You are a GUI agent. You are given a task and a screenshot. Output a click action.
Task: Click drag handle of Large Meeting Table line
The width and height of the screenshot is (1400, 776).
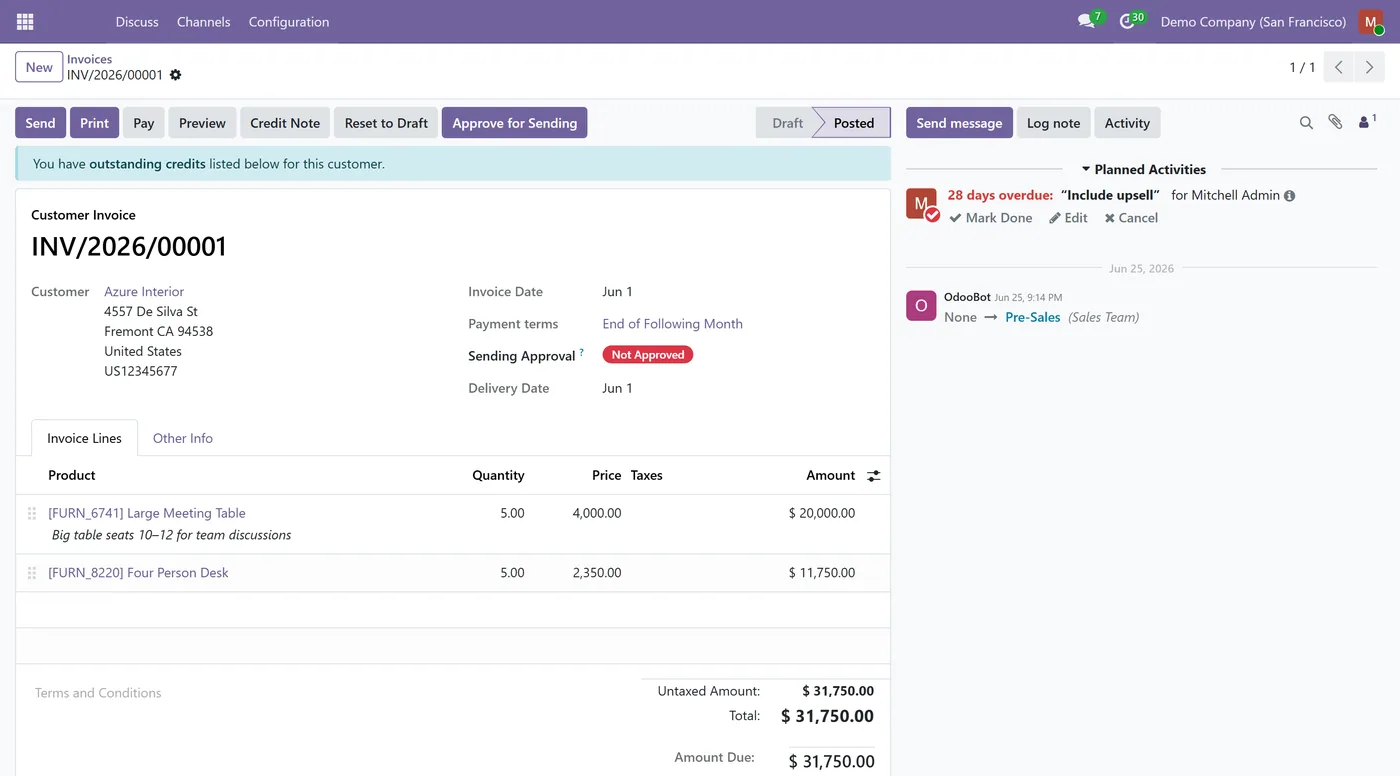tap(32, 513)
